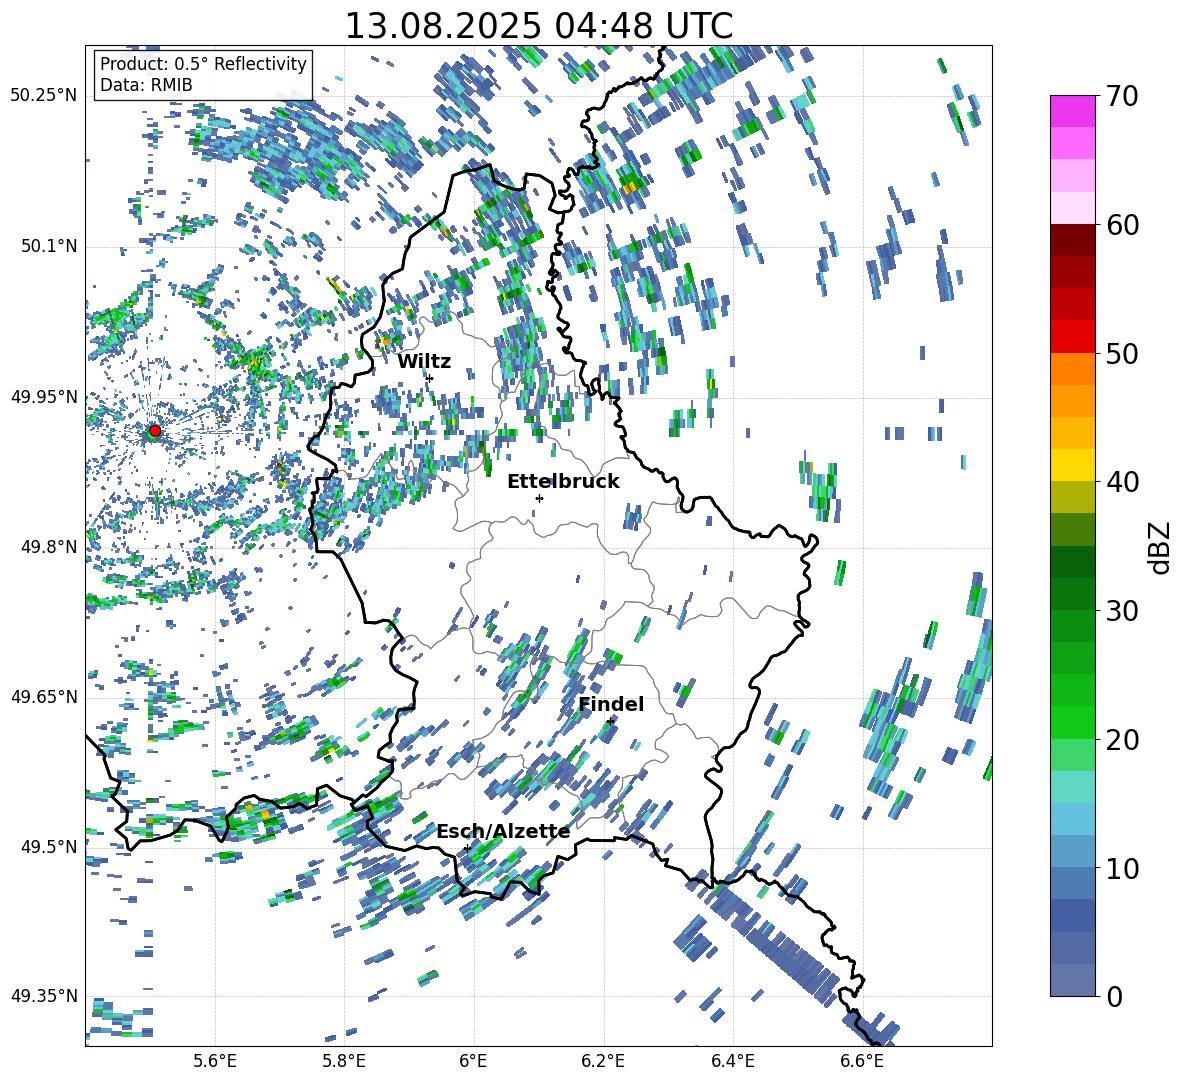Click the 6°E longitude label
The image size is (1184, 1081).
pos(473,1061)
